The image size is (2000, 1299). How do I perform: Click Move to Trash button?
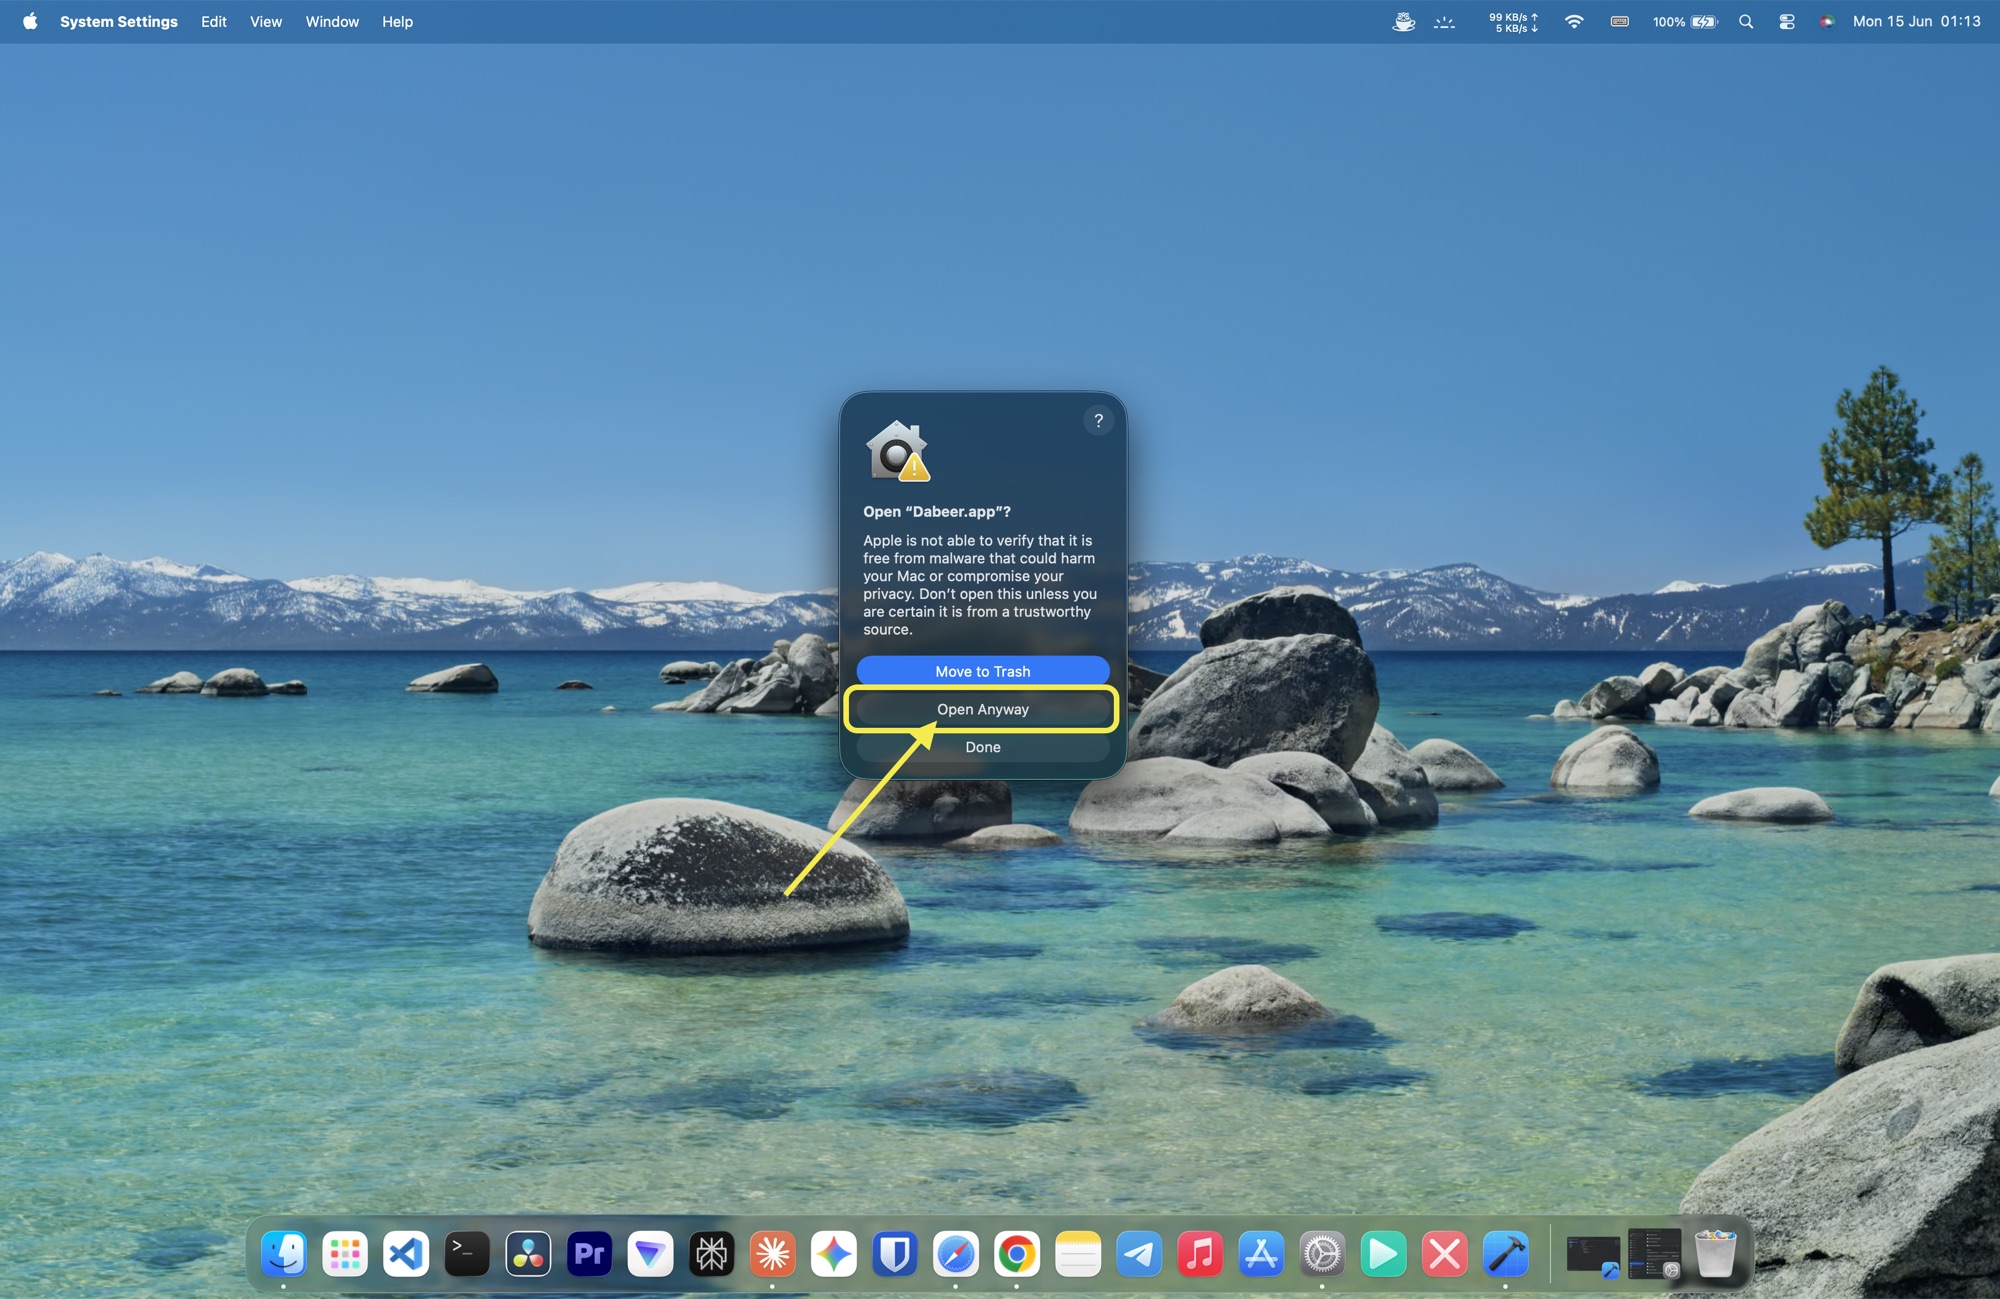982,671
